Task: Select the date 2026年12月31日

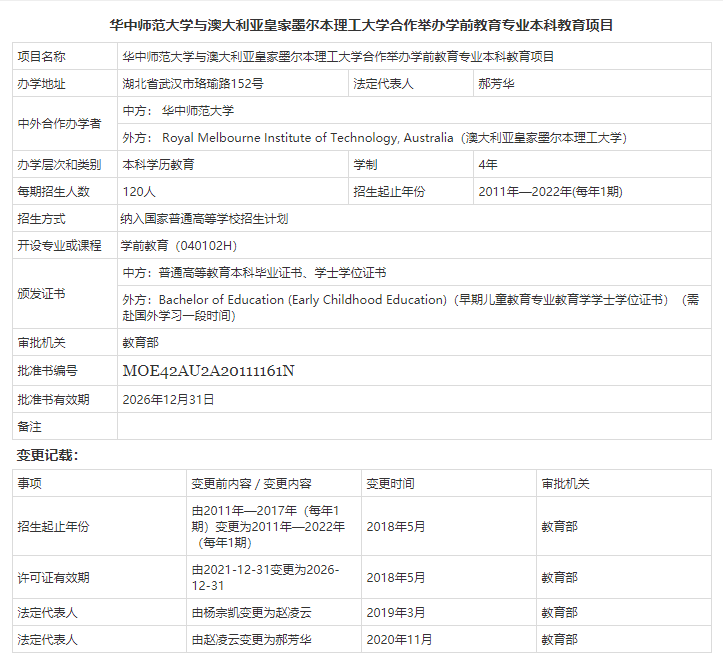Action: (x=168, y=399)
